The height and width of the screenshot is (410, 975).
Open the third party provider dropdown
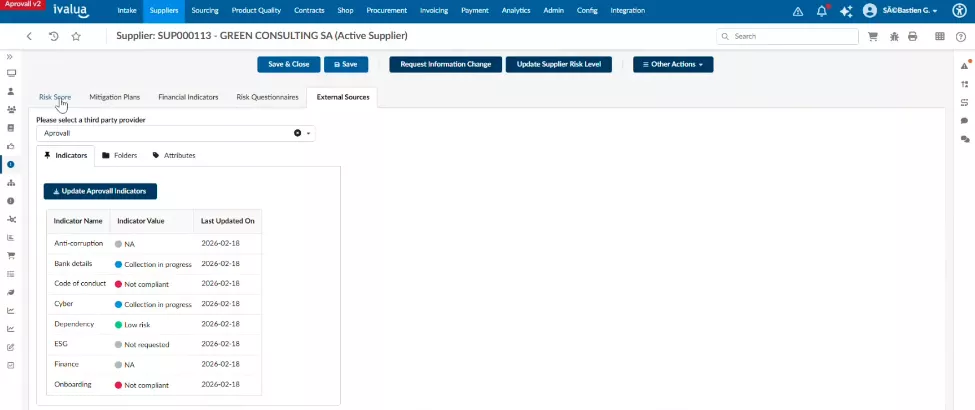[309, 133]
